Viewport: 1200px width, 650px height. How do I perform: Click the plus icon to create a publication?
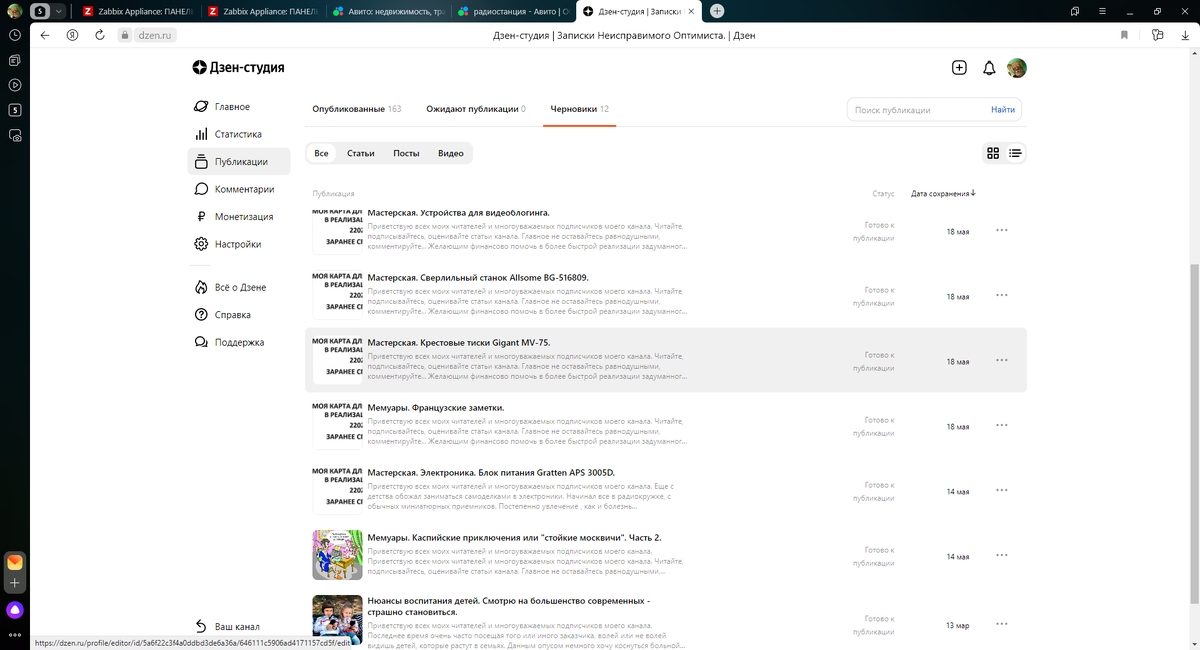[x=959, y=68]
